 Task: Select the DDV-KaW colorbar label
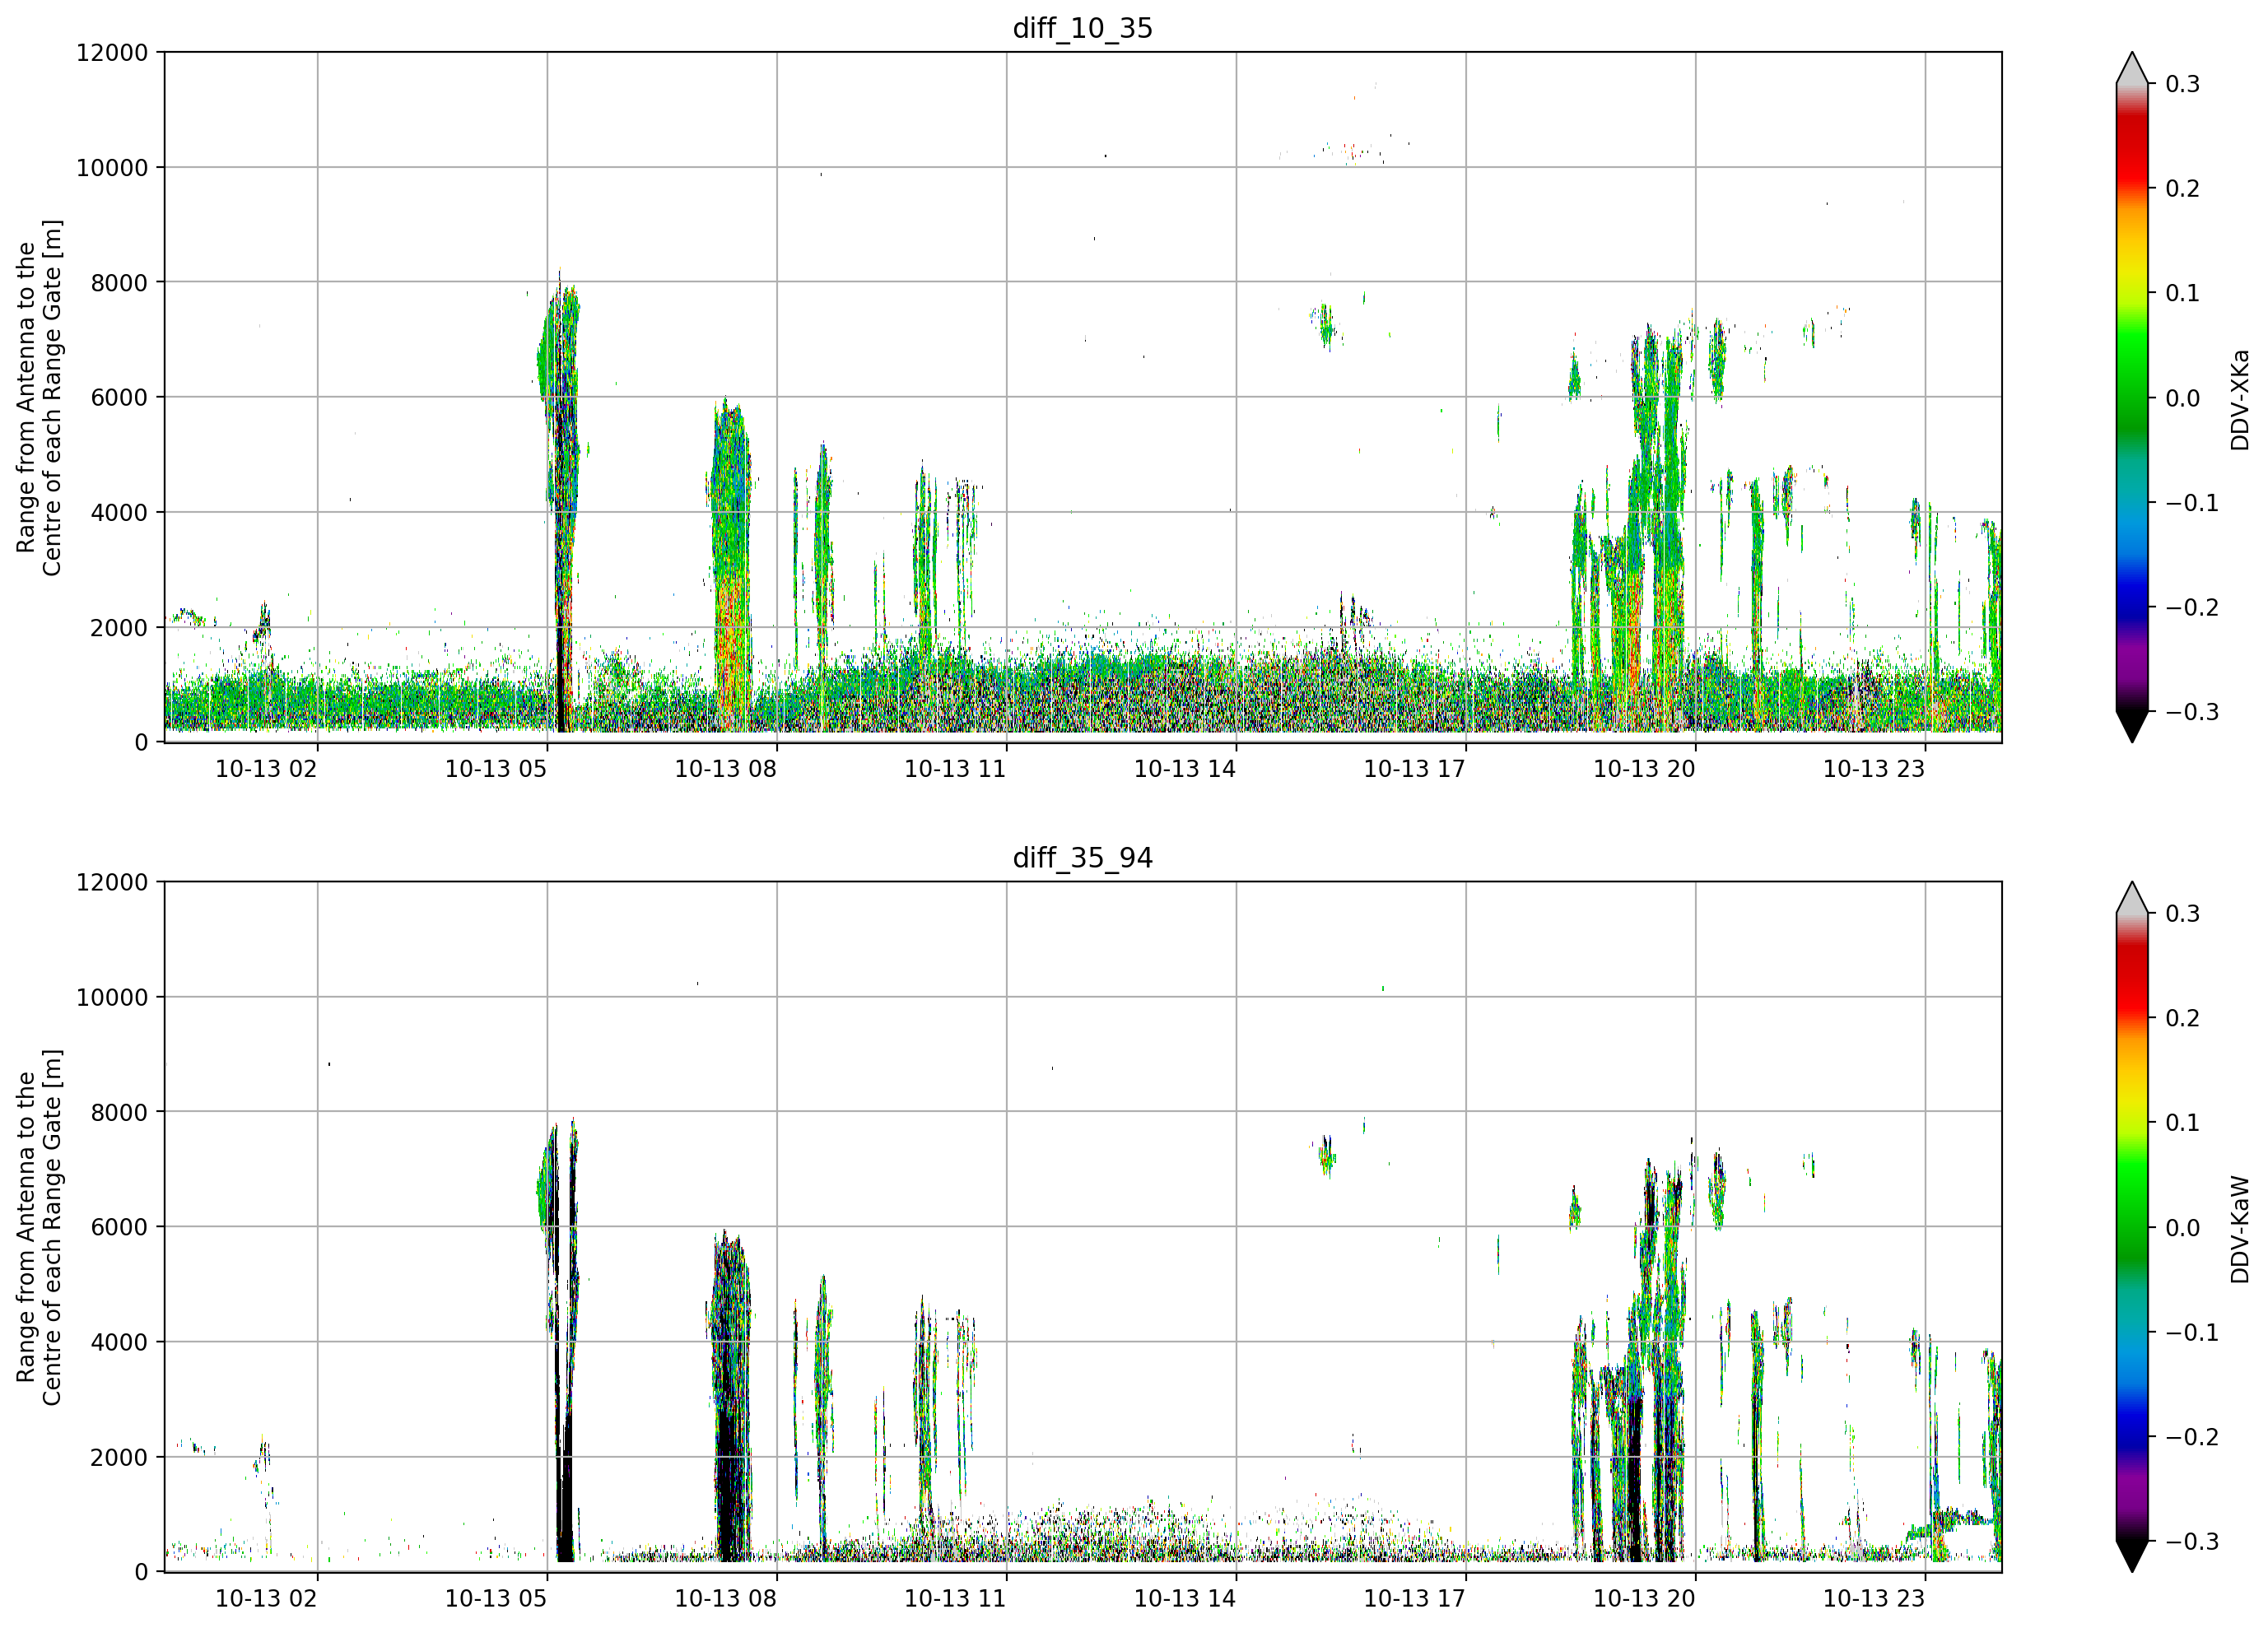point(2240,1229)
